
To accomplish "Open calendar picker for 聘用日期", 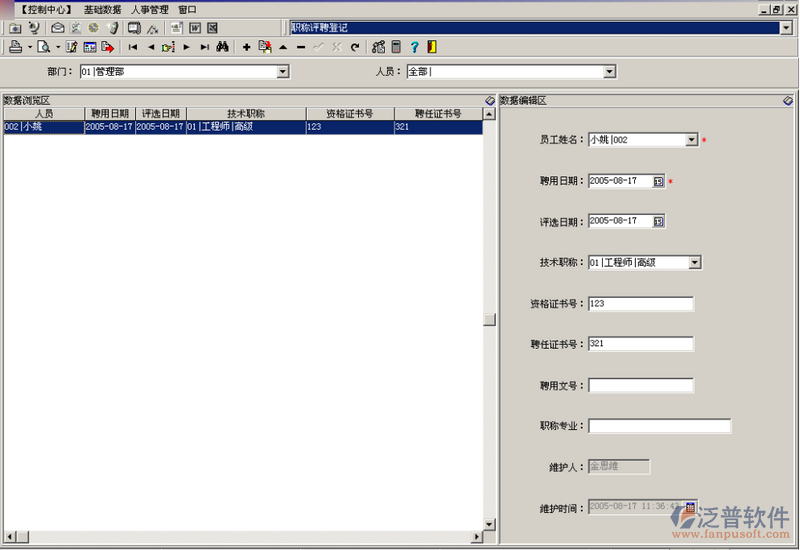I will (x=658, y=181).
